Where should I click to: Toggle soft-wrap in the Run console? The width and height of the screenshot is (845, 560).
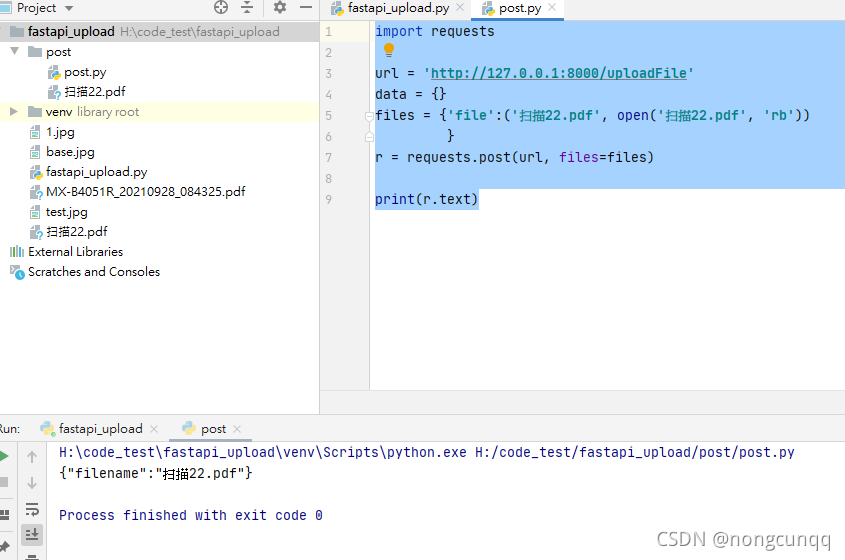(32, 509)
